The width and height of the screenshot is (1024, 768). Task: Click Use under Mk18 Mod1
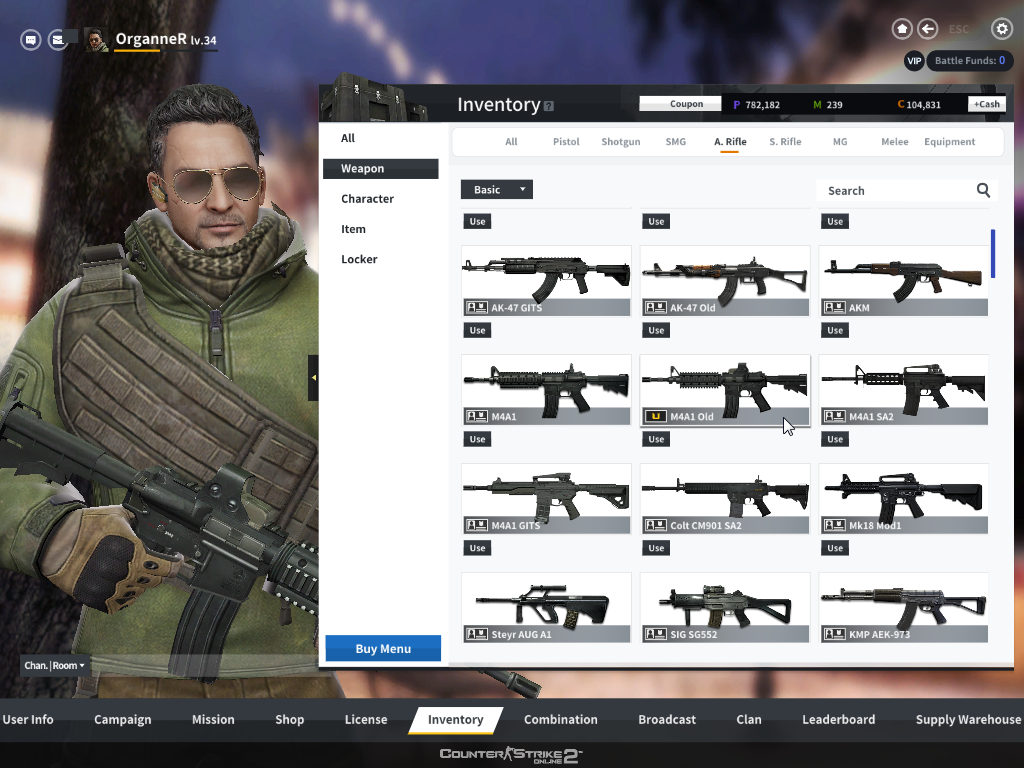(x=835, y=549)
